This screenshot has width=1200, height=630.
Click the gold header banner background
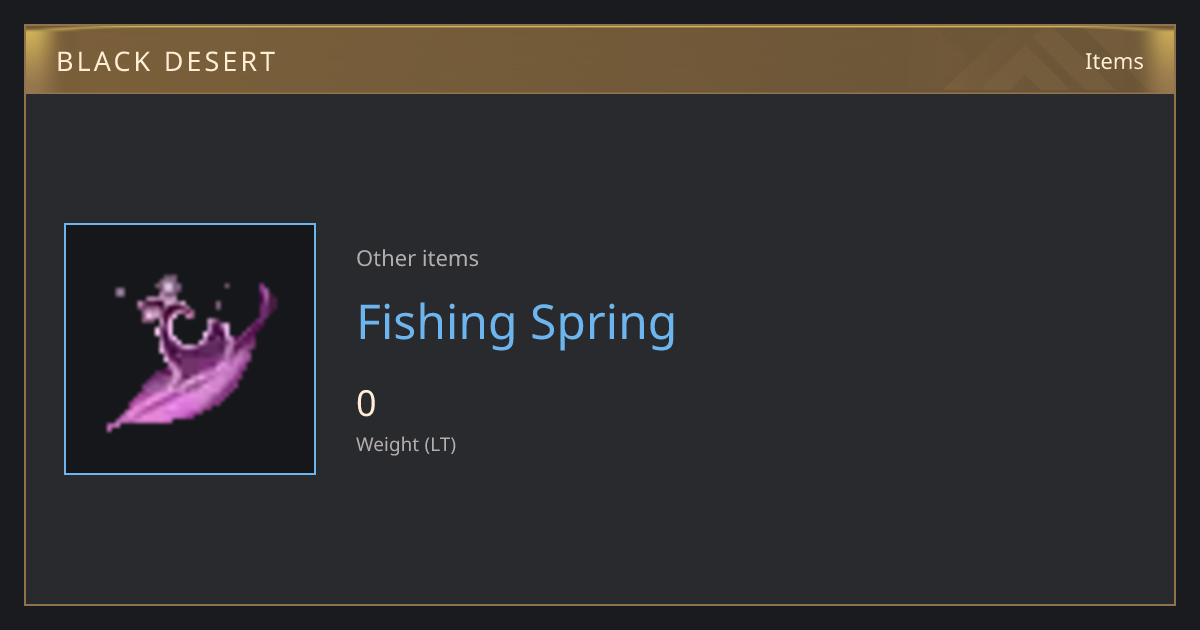point(600,60)
